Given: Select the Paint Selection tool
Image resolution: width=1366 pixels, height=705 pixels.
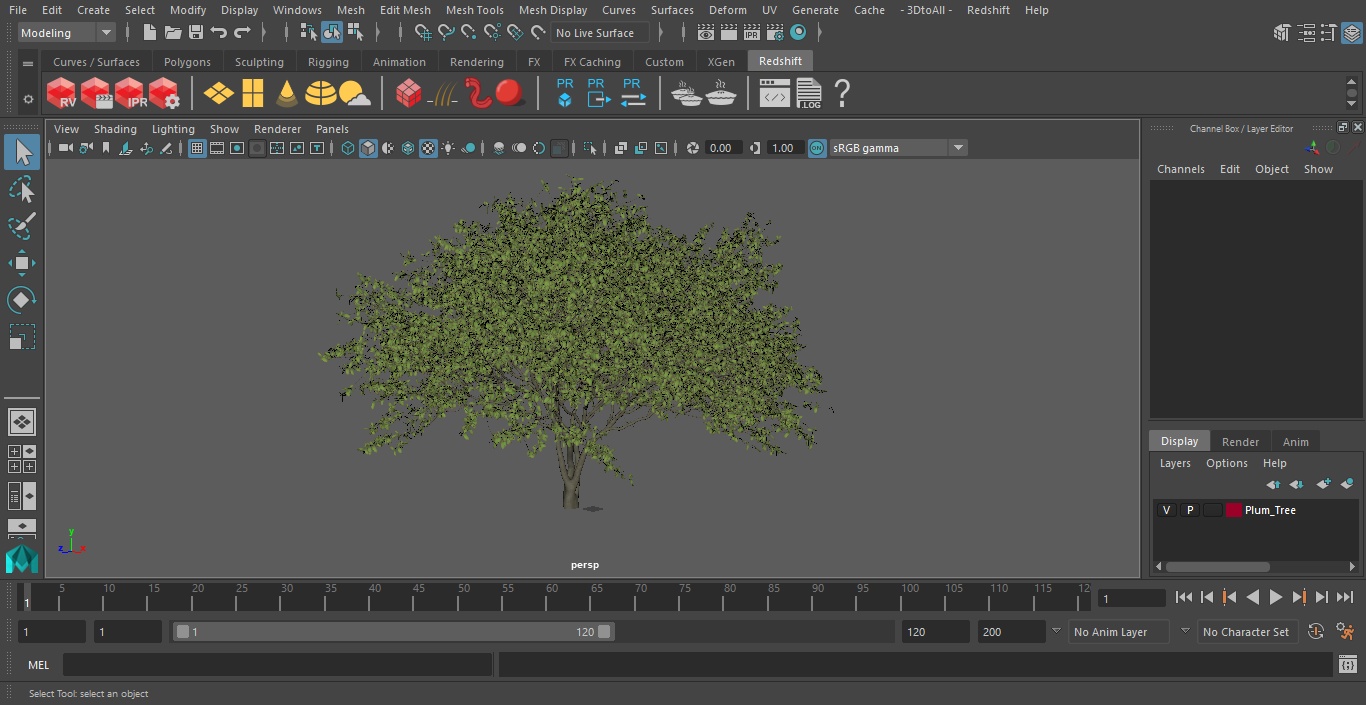Looking at the screenshot, I should [21, 227].
